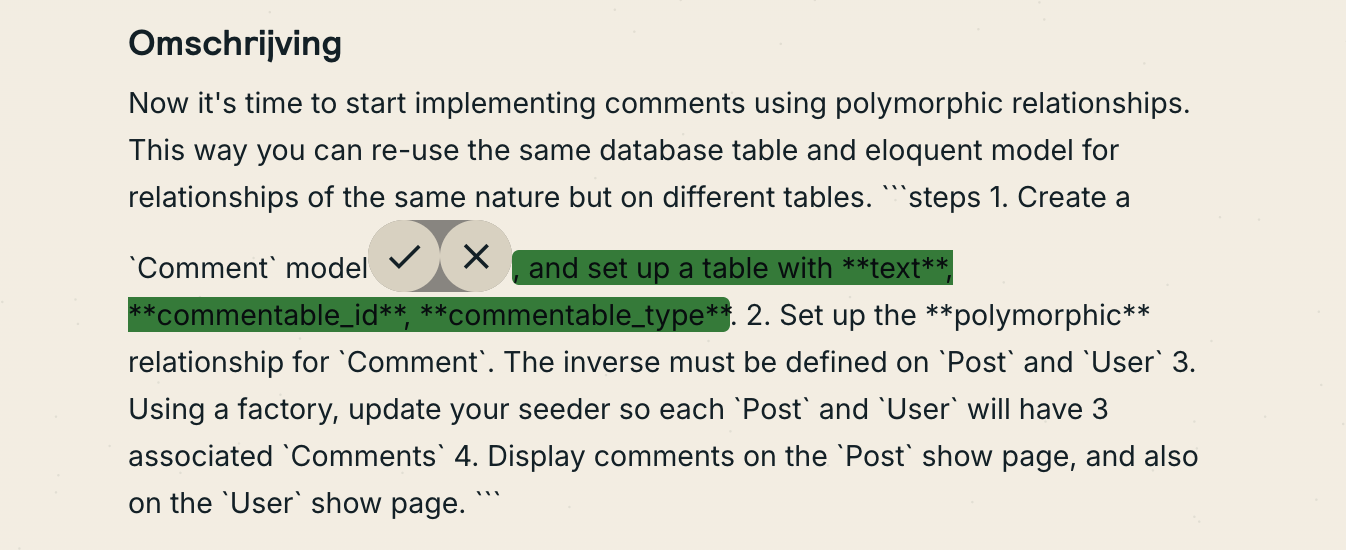The width and height of the screenshot is (1346, 550).
Task: Click the closing ``` code fence at the end
Action: (x=487, y=500)
